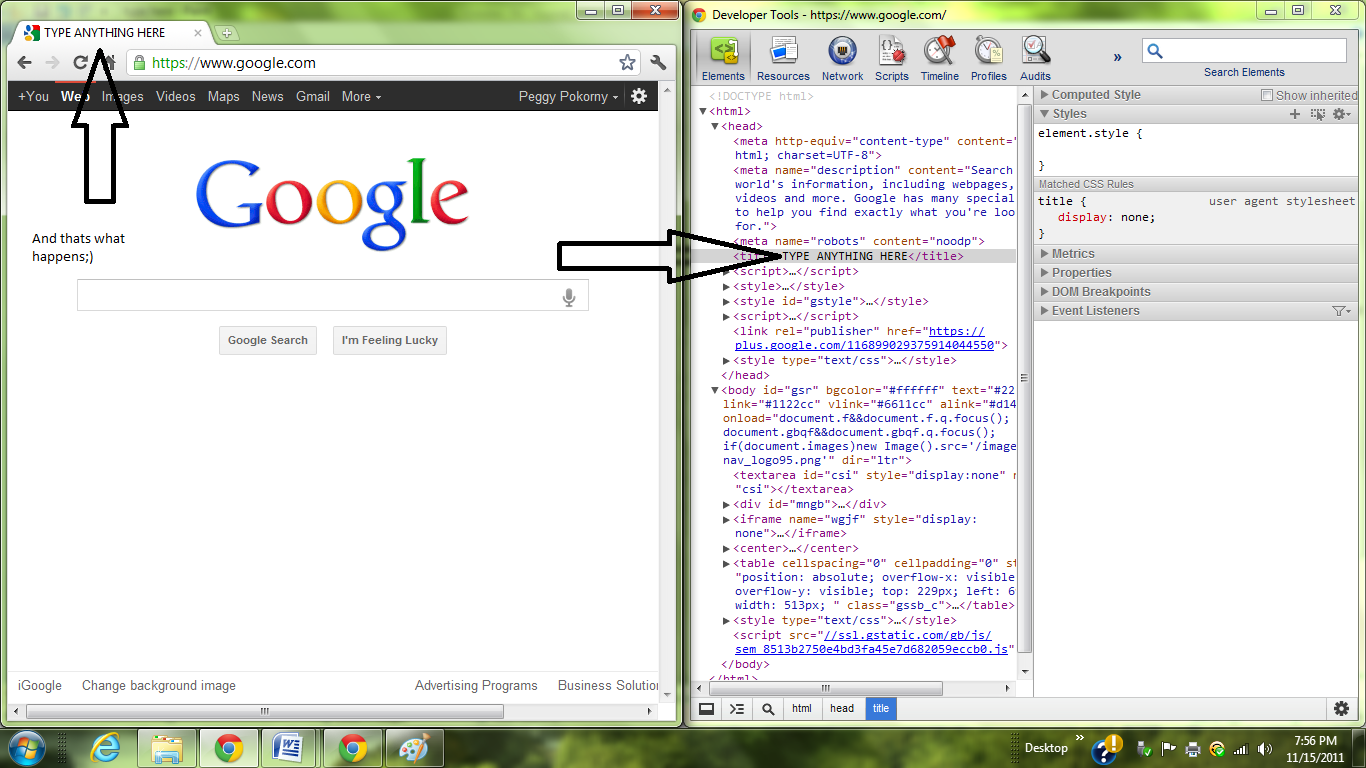Open Videos in the Google bar

pos(176,97)
